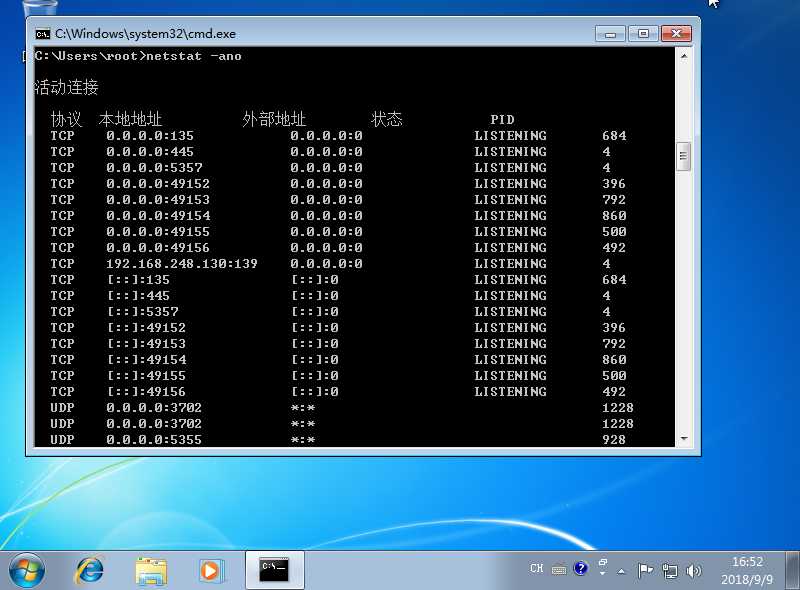Open Action Center flag icon
This screenshot has width=800, height=590.
coord(645,570)
